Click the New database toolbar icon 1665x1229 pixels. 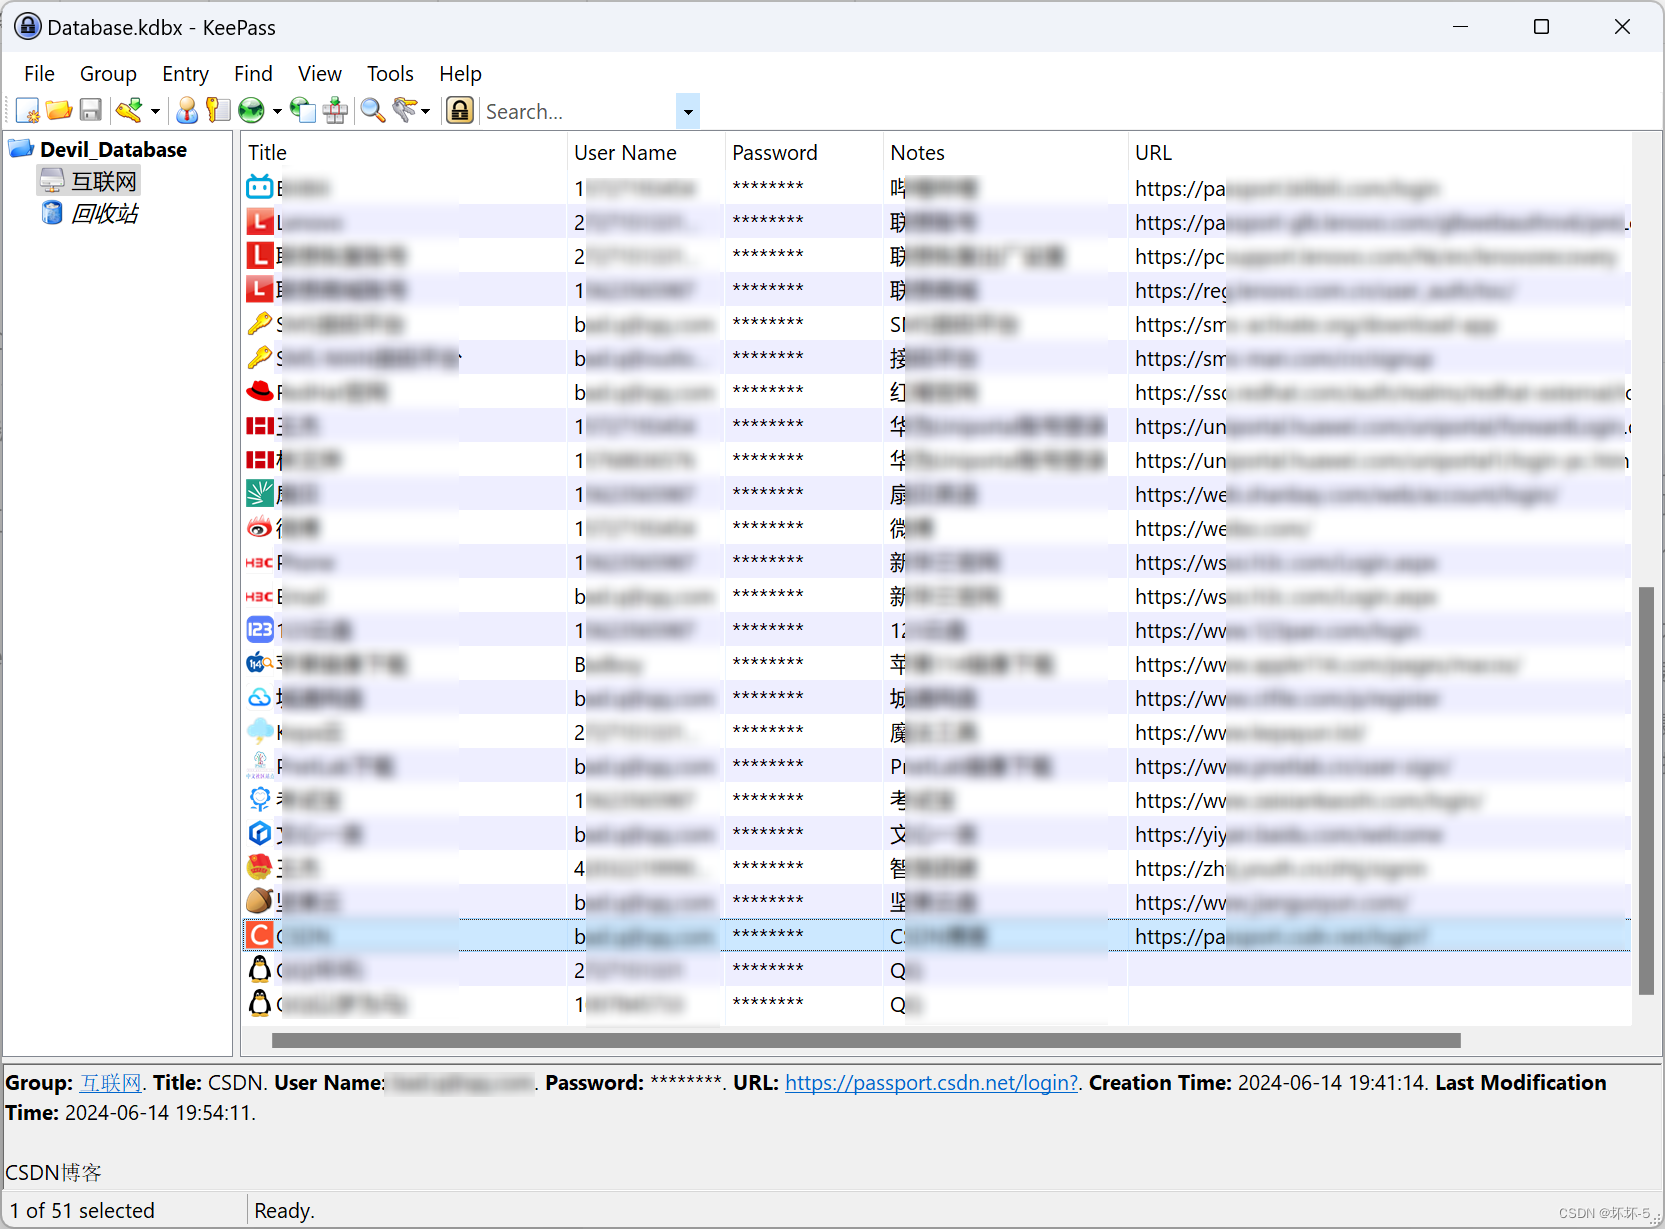pyautogui.click(x=27, y=110)
